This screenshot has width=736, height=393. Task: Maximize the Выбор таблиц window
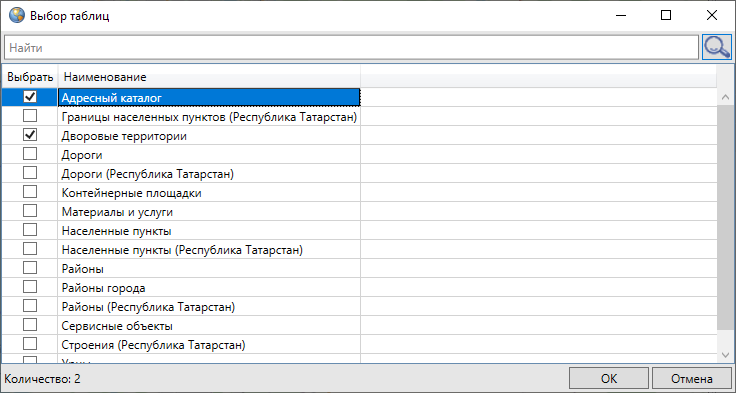coord(666,15)
